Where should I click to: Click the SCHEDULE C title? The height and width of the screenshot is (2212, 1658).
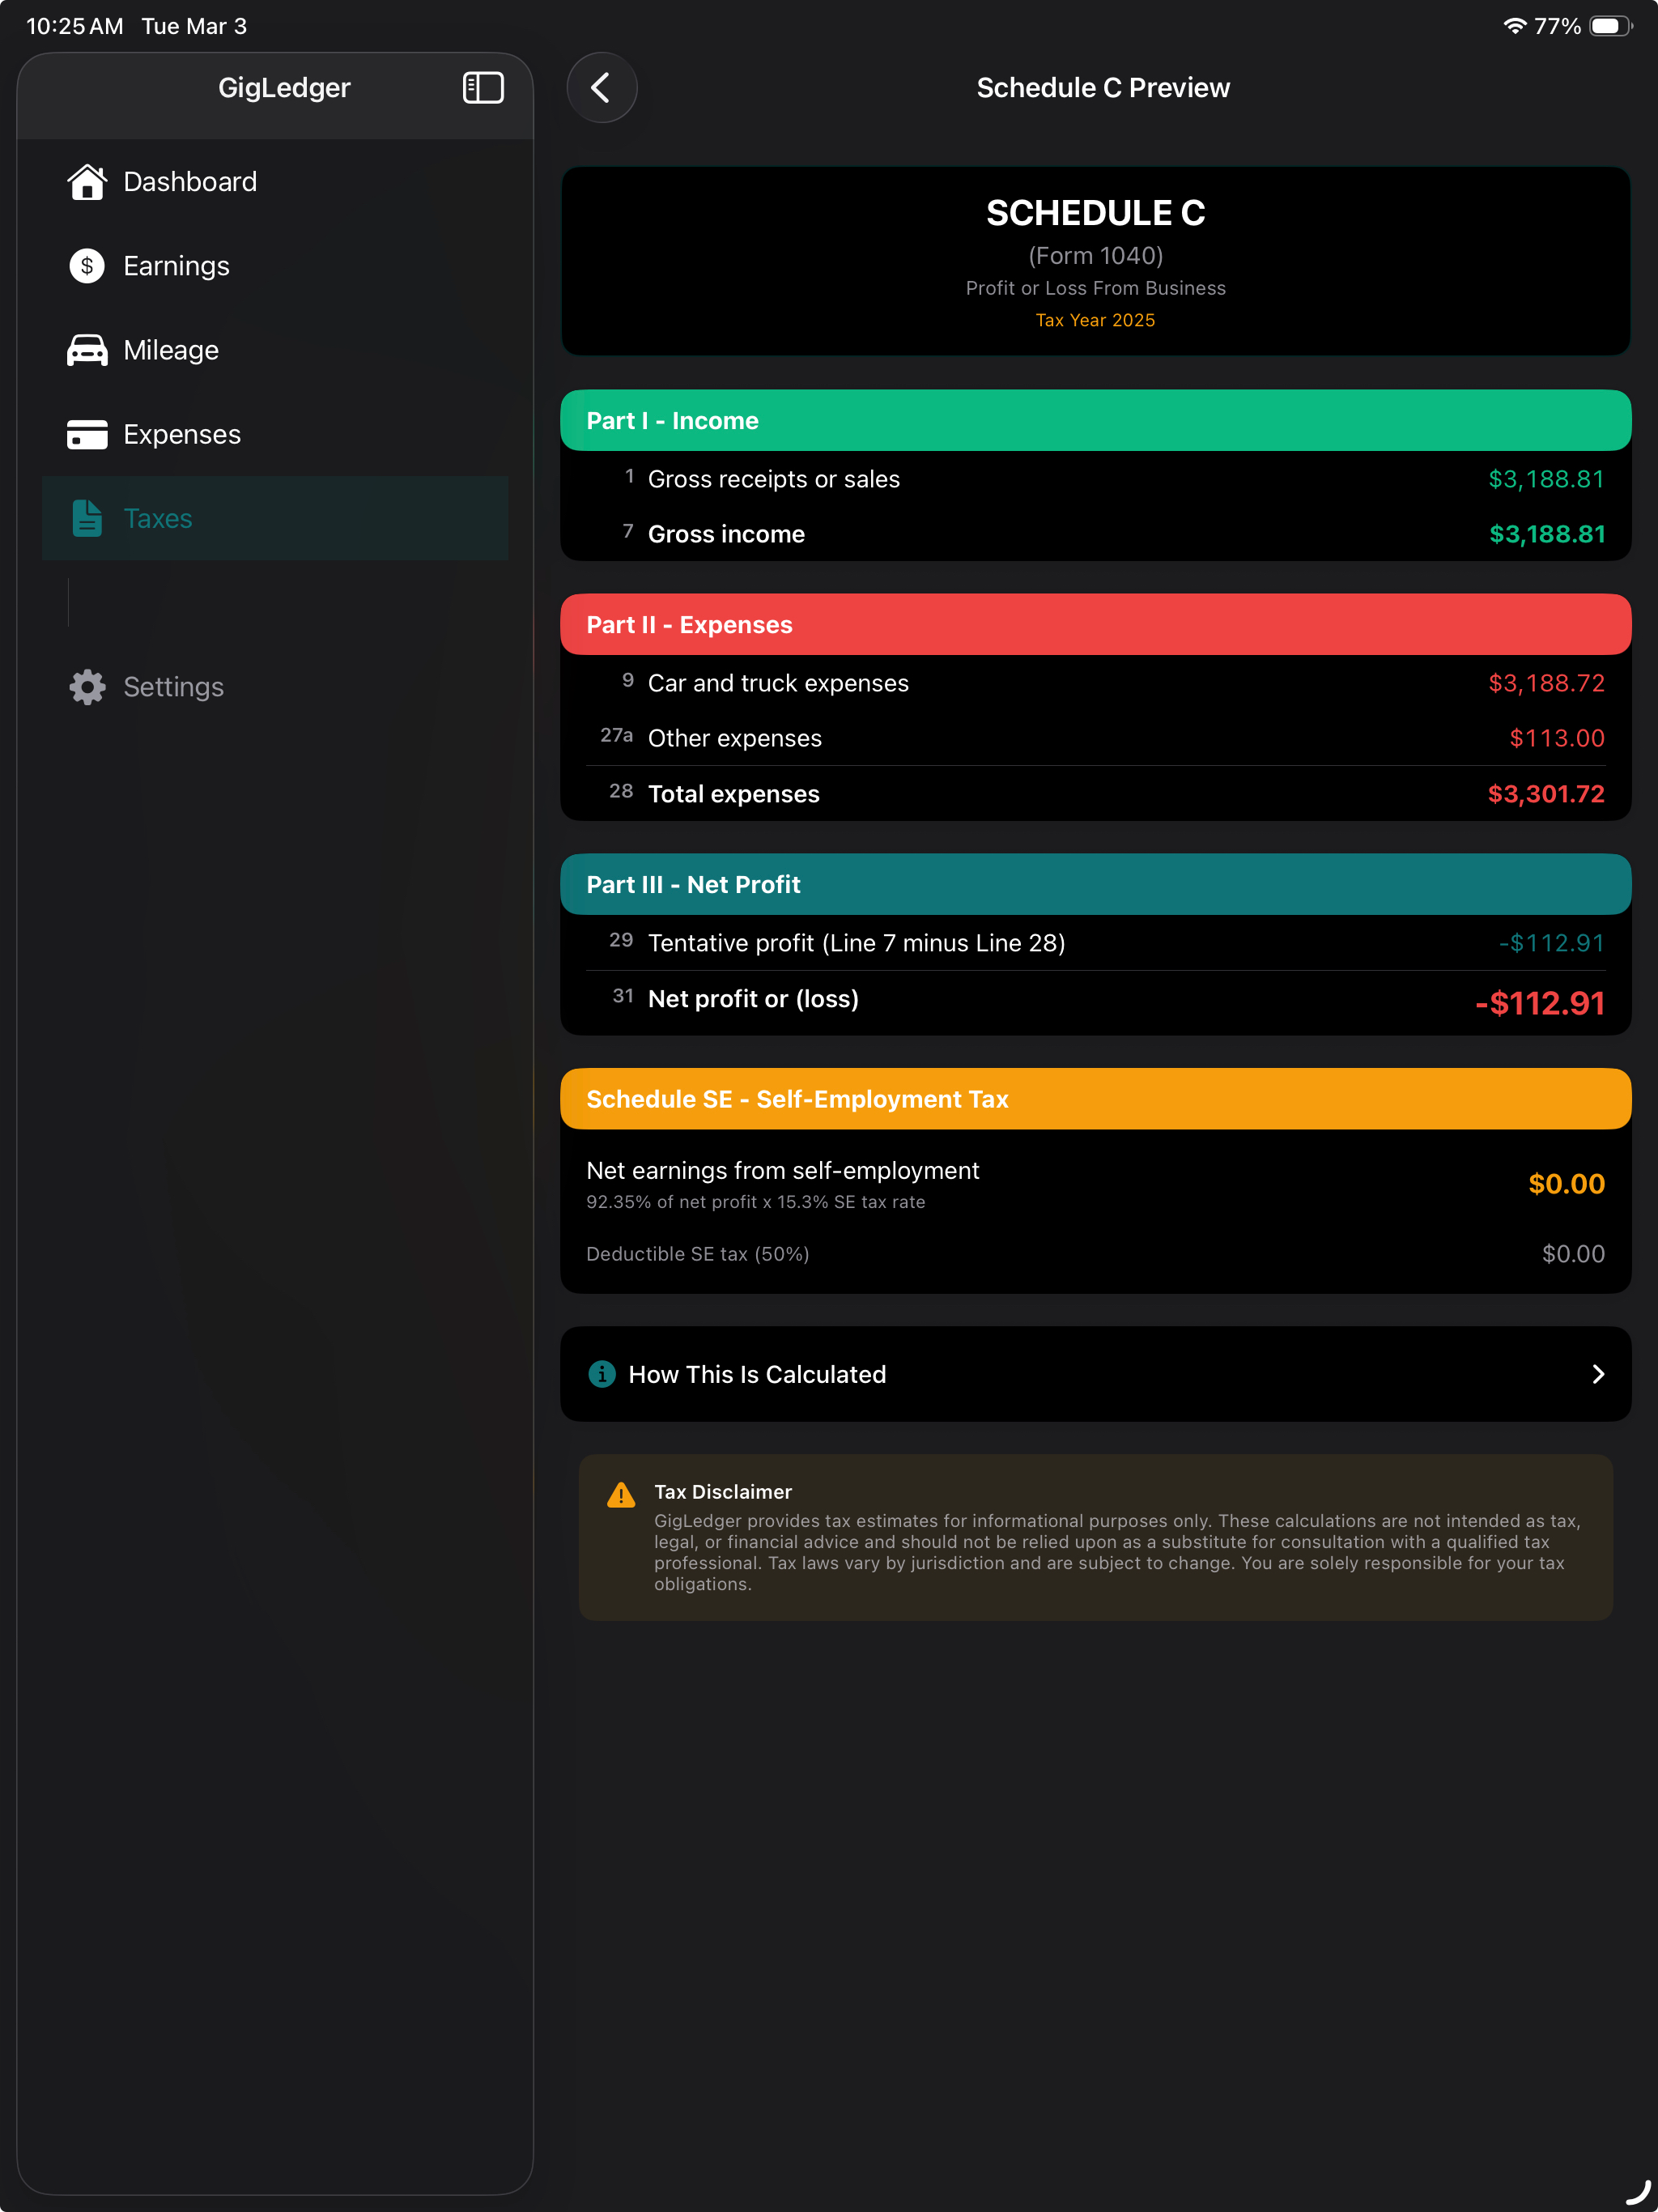tap(1096, 213)
